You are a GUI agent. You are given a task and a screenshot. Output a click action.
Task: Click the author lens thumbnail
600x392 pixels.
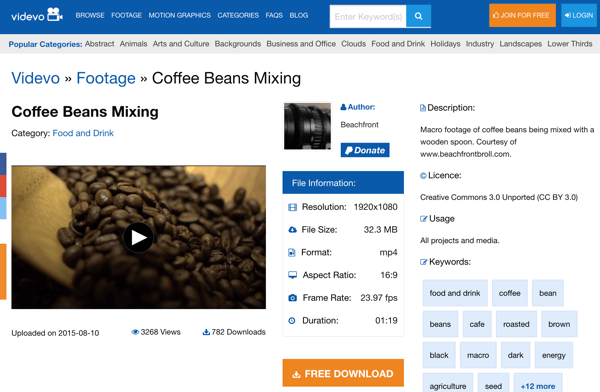(307, 126)
